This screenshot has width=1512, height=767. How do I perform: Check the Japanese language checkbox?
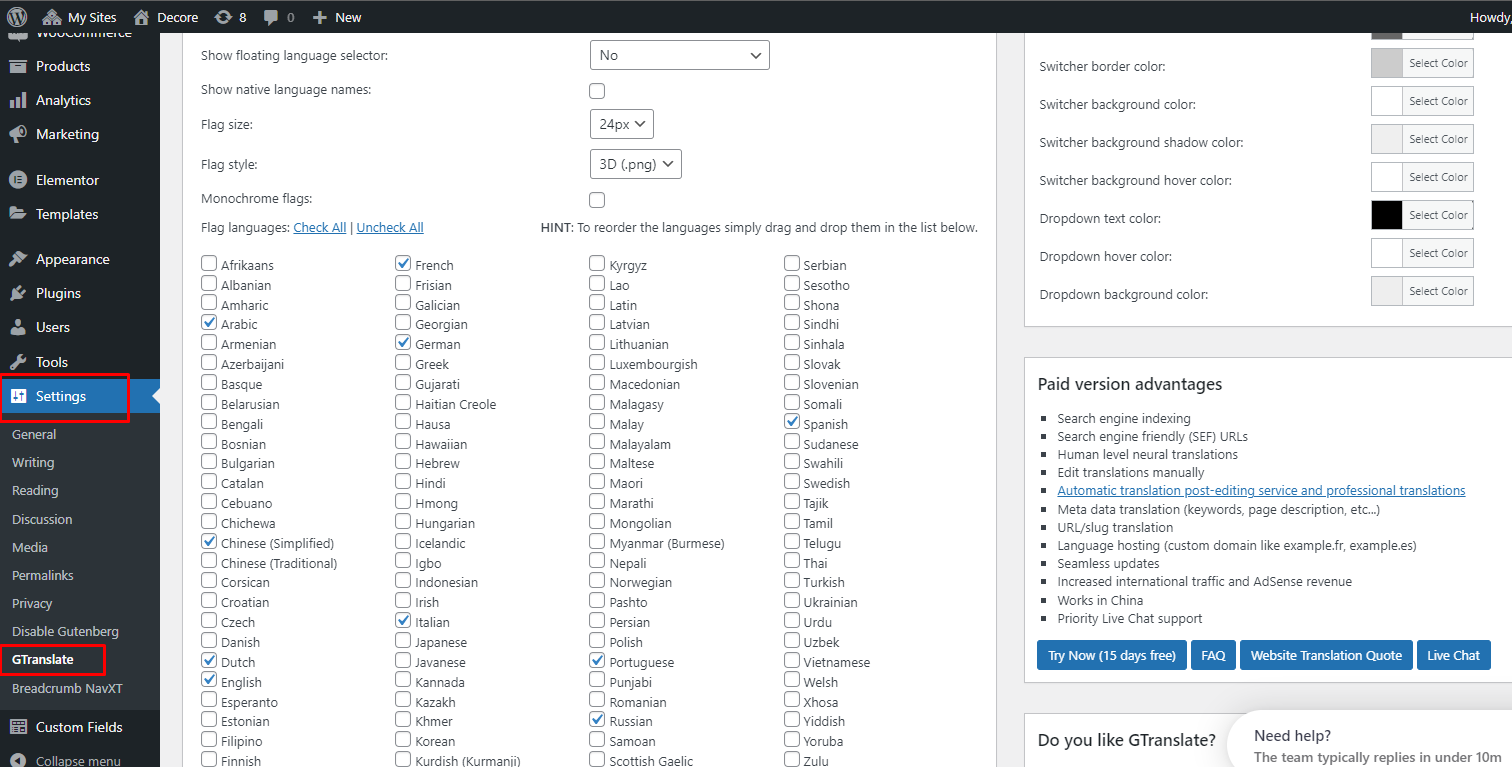(x=403, y=641)
